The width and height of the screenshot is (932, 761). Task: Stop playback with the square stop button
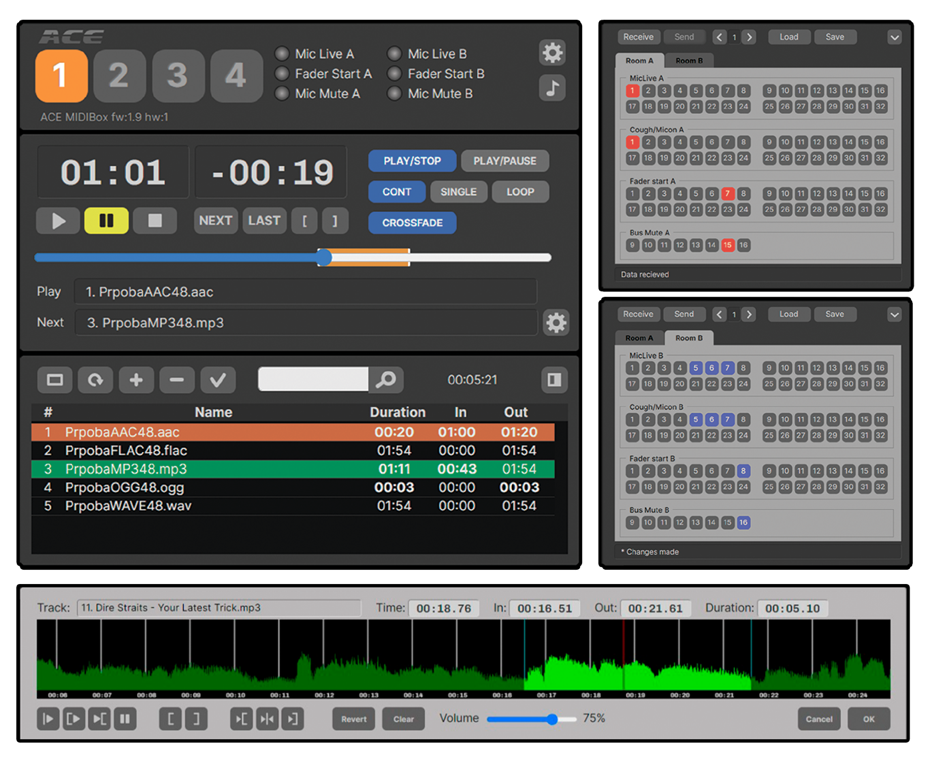point(155,221)
